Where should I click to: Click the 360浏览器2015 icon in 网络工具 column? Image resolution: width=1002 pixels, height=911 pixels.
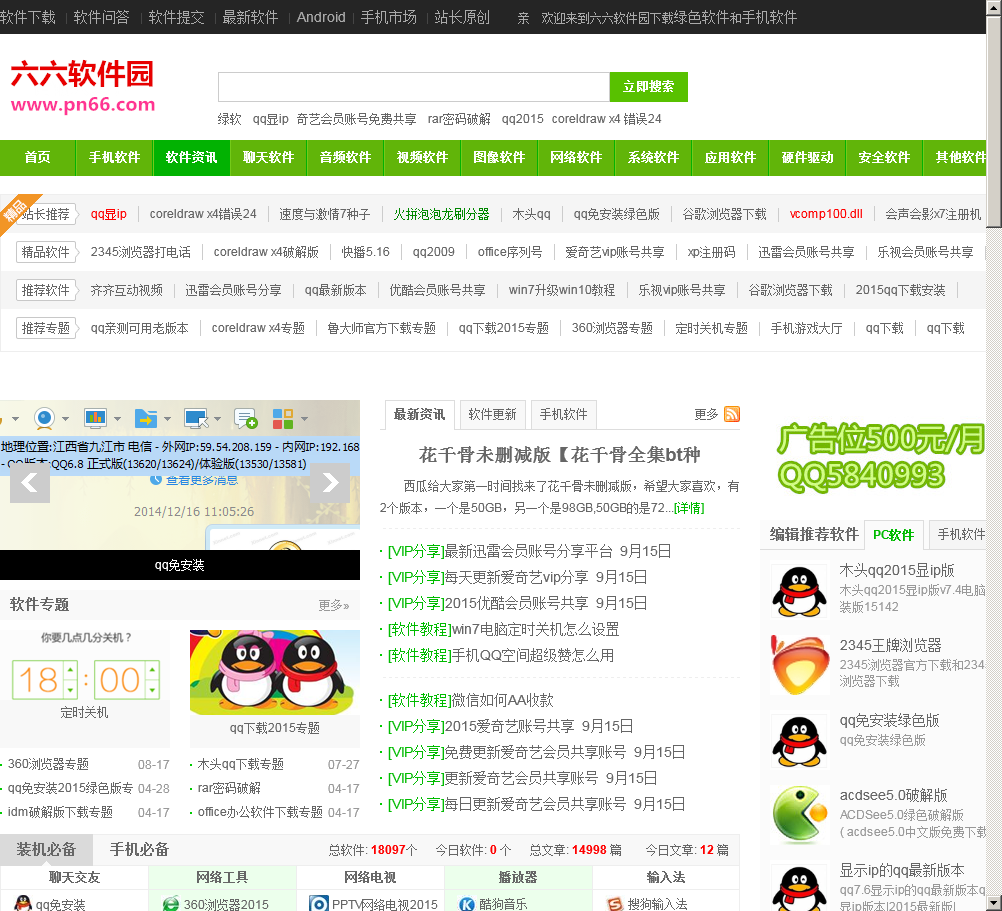pyautogui.click(x=171, y=903)
